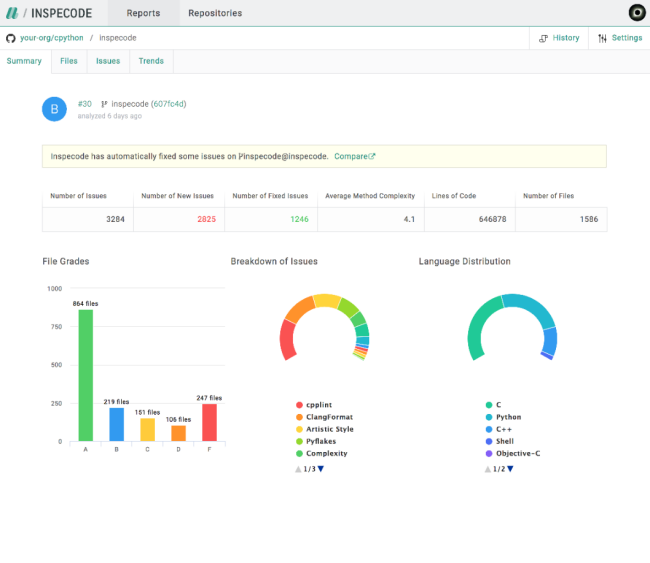Click the orange grade D bar
This screenshot has height=563, width=650.
(179, 433)
